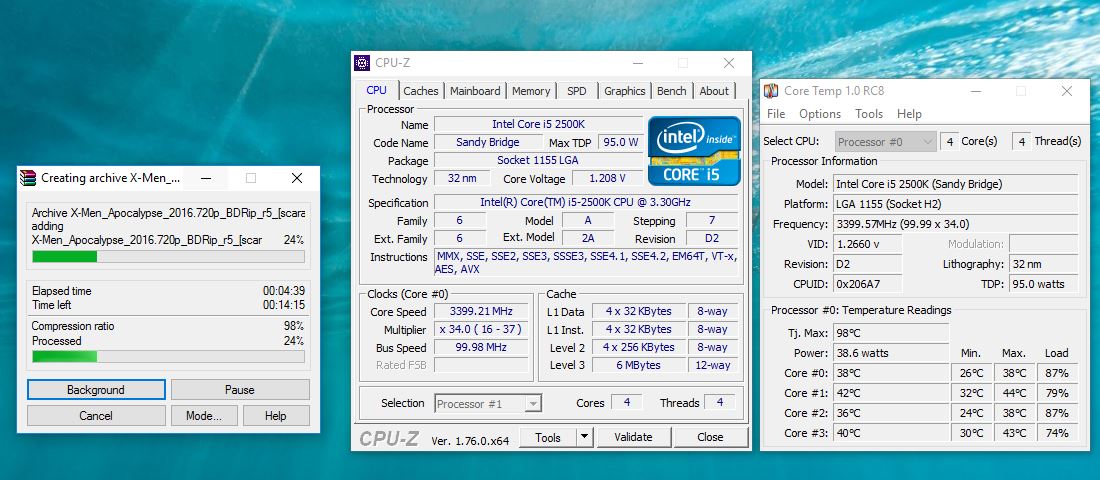
Task: Open the Bench tab
Action: (671, 91)
